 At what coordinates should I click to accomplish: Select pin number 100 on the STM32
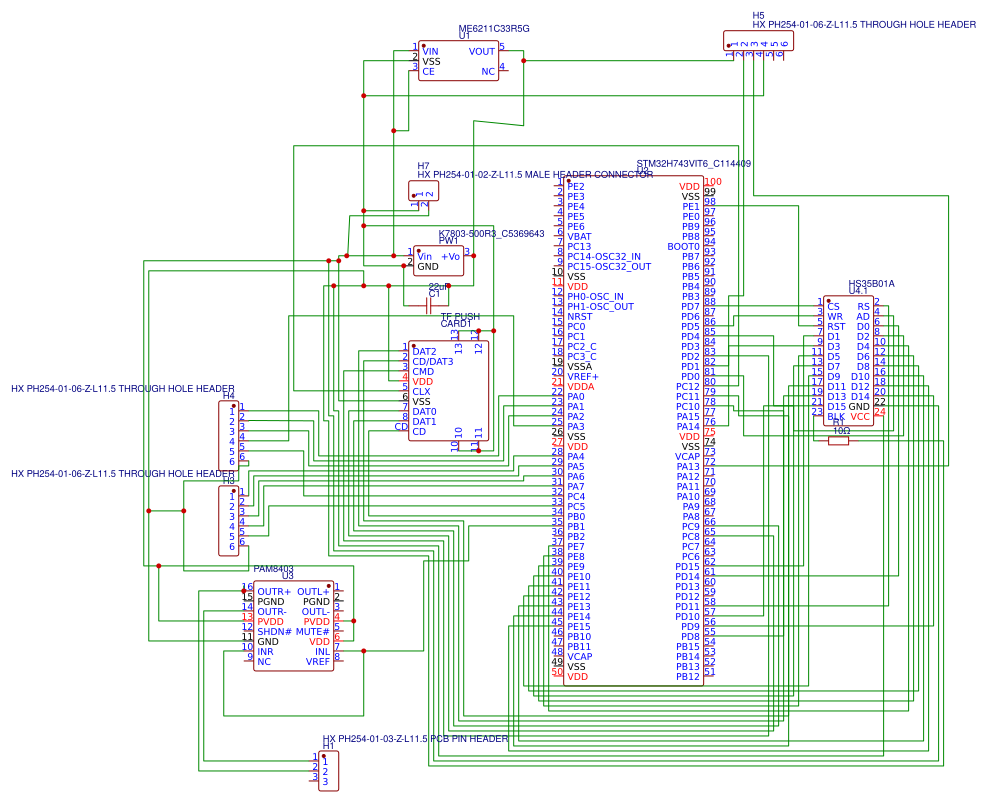[713, 182]
